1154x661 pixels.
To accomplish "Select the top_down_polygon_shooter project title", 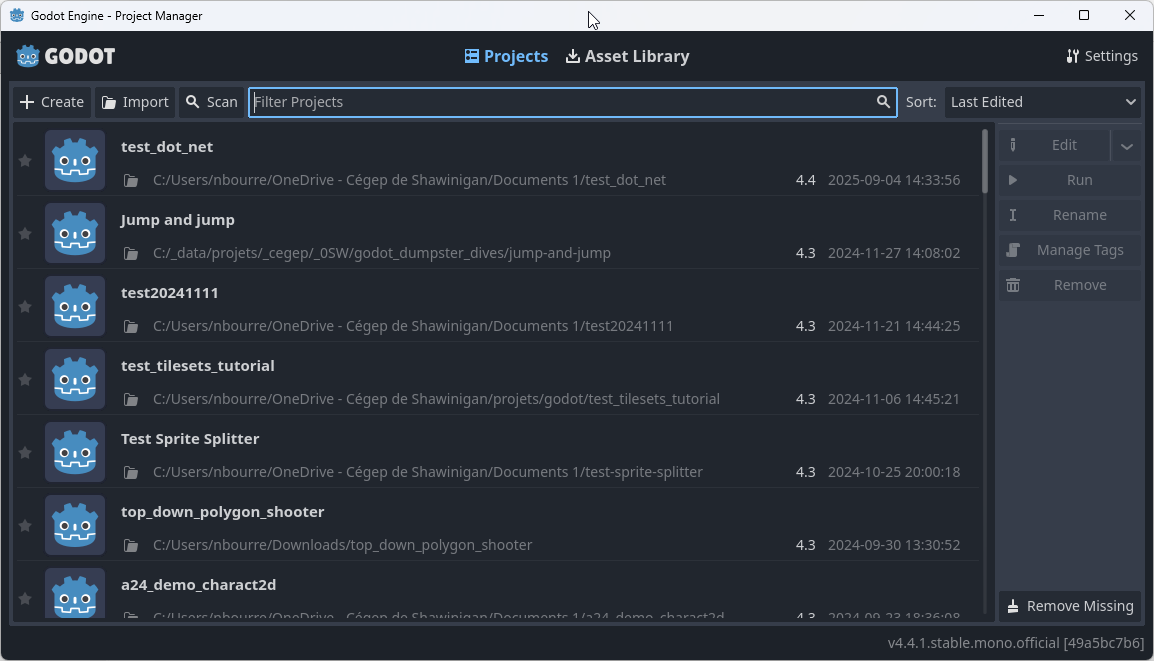I will [222, 512].
